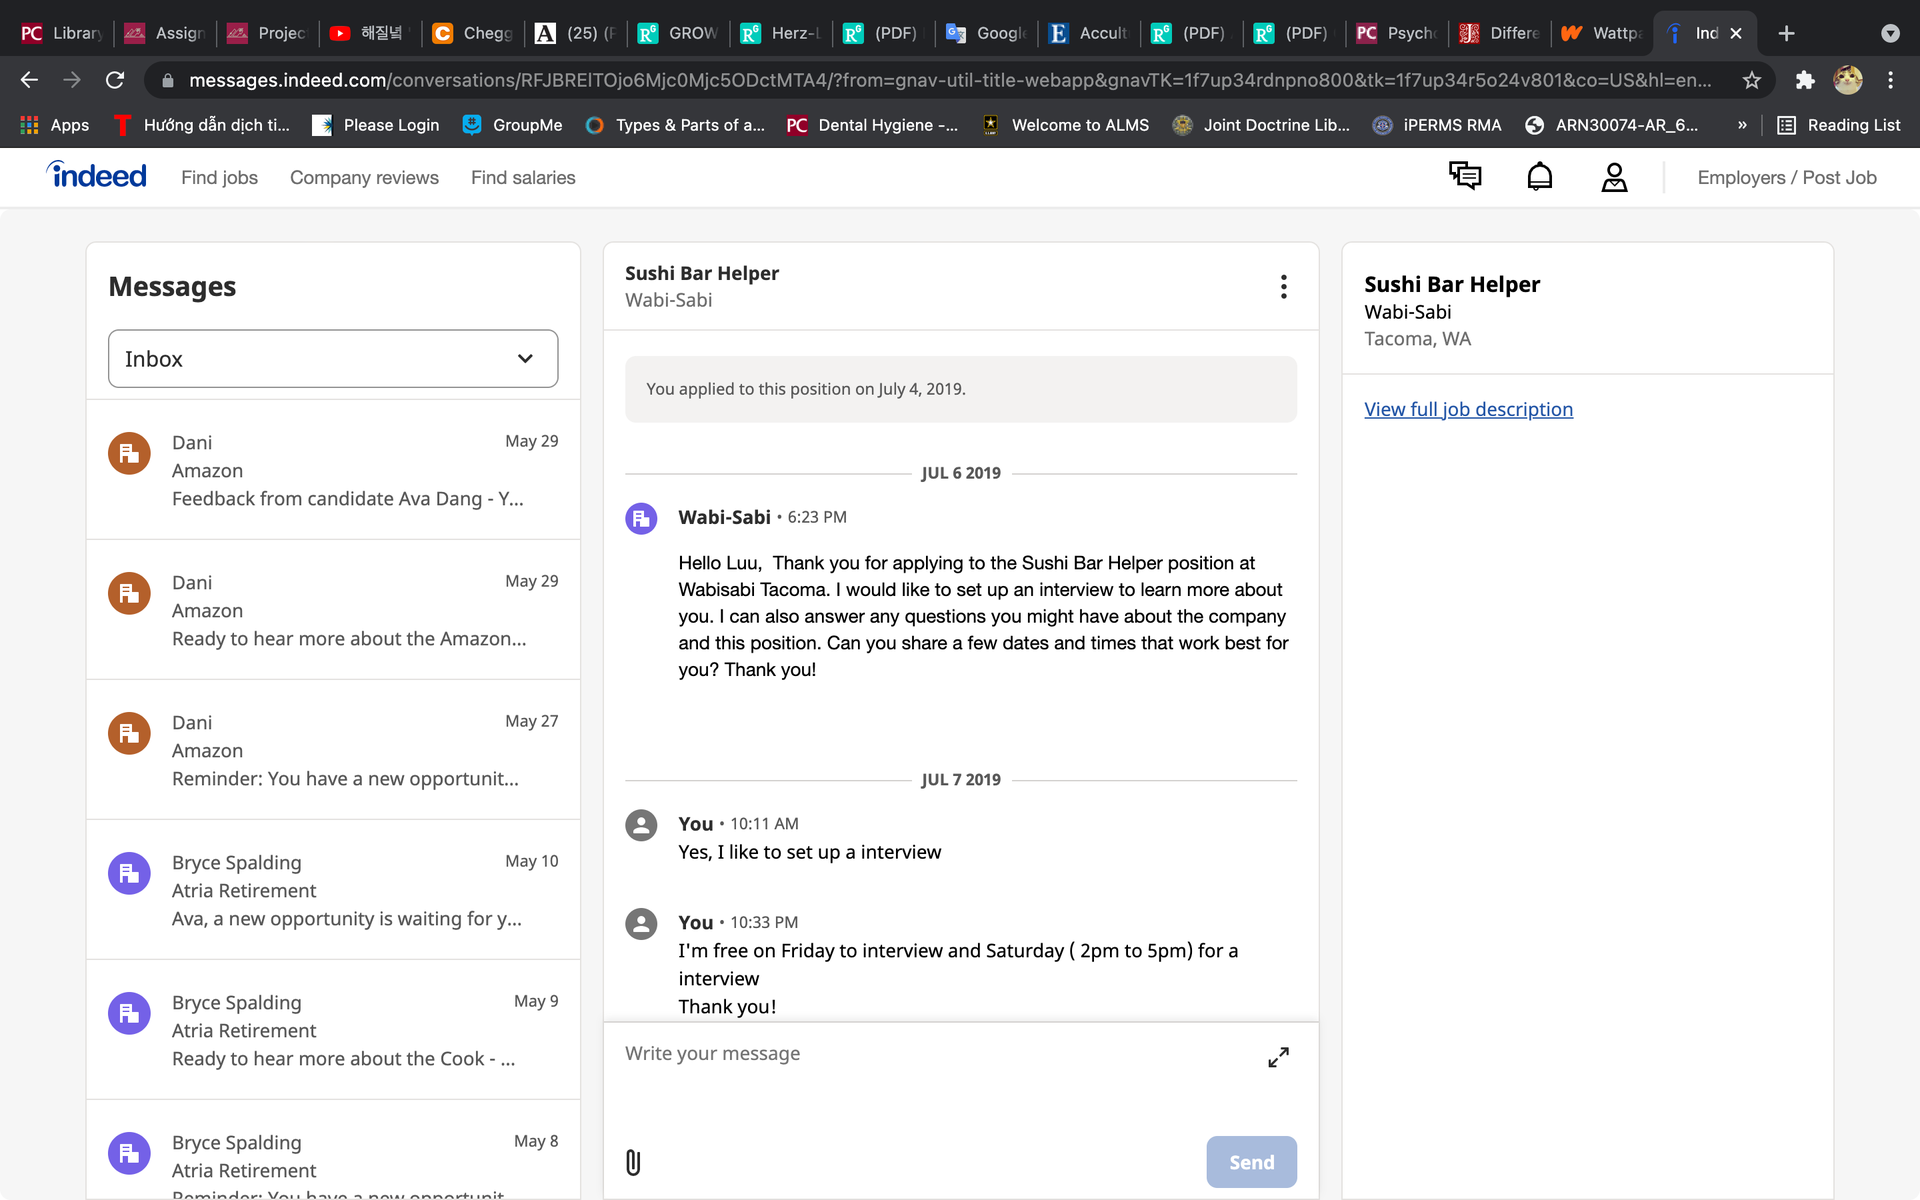Open Dani message about Feedback from candidate

333,470
